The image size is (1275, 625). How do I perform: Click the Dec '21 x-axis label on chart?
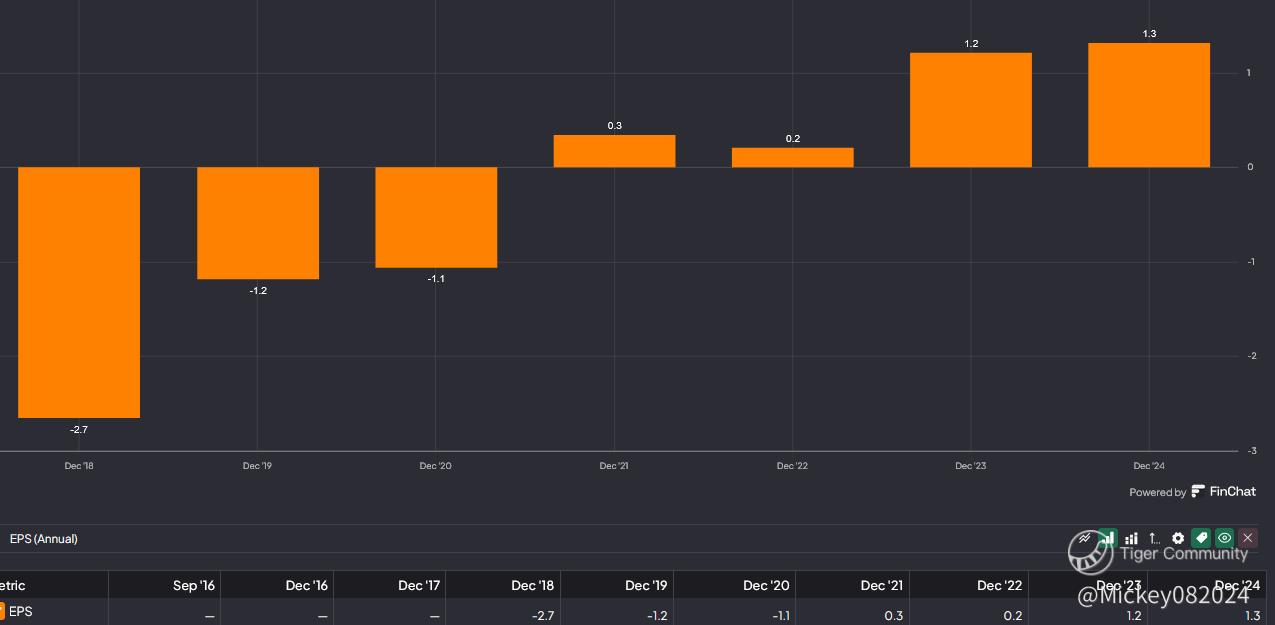tap(614, 466)
